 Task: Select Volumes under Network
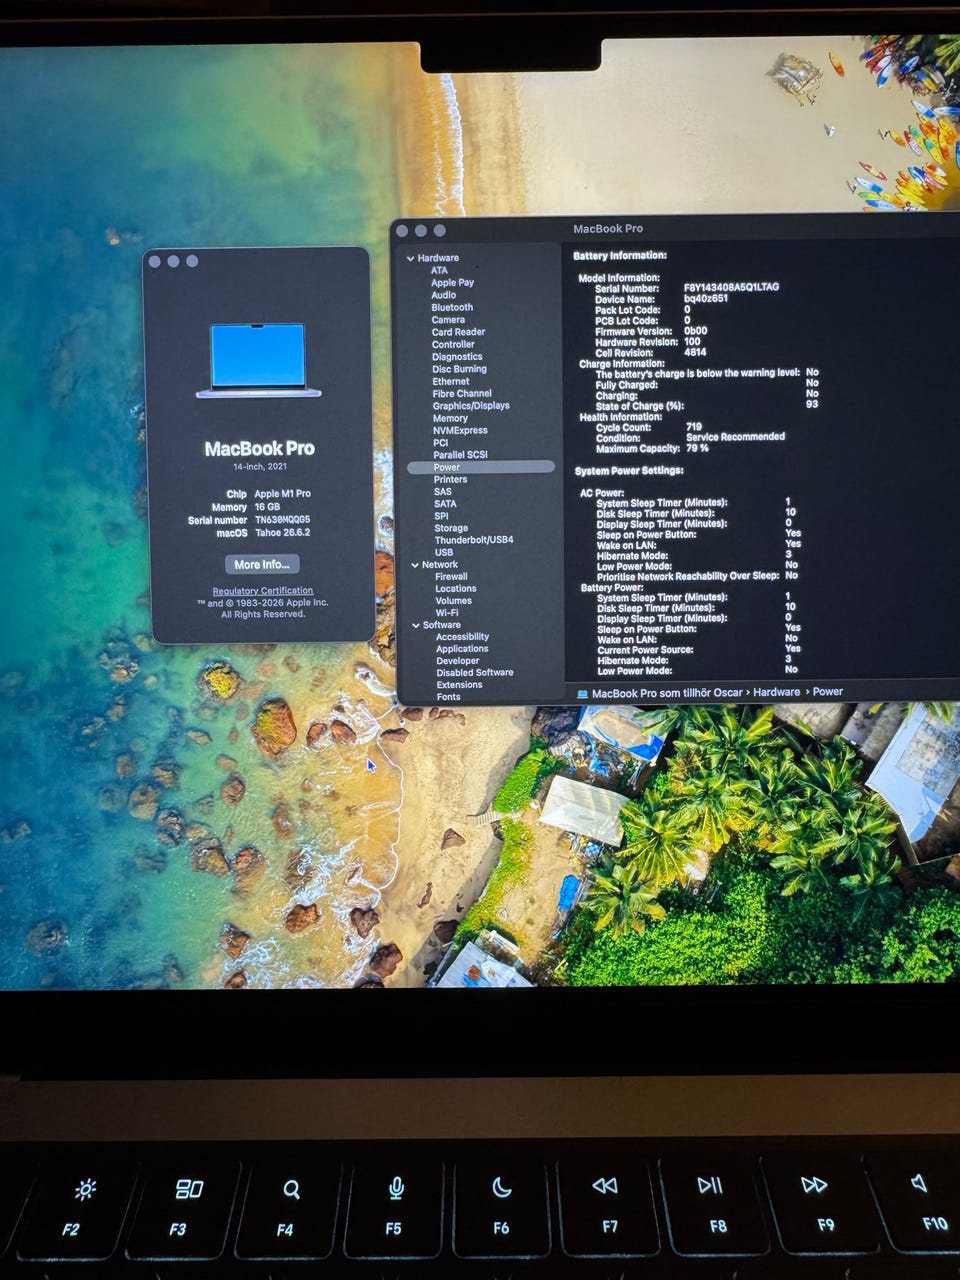[453, 601]
